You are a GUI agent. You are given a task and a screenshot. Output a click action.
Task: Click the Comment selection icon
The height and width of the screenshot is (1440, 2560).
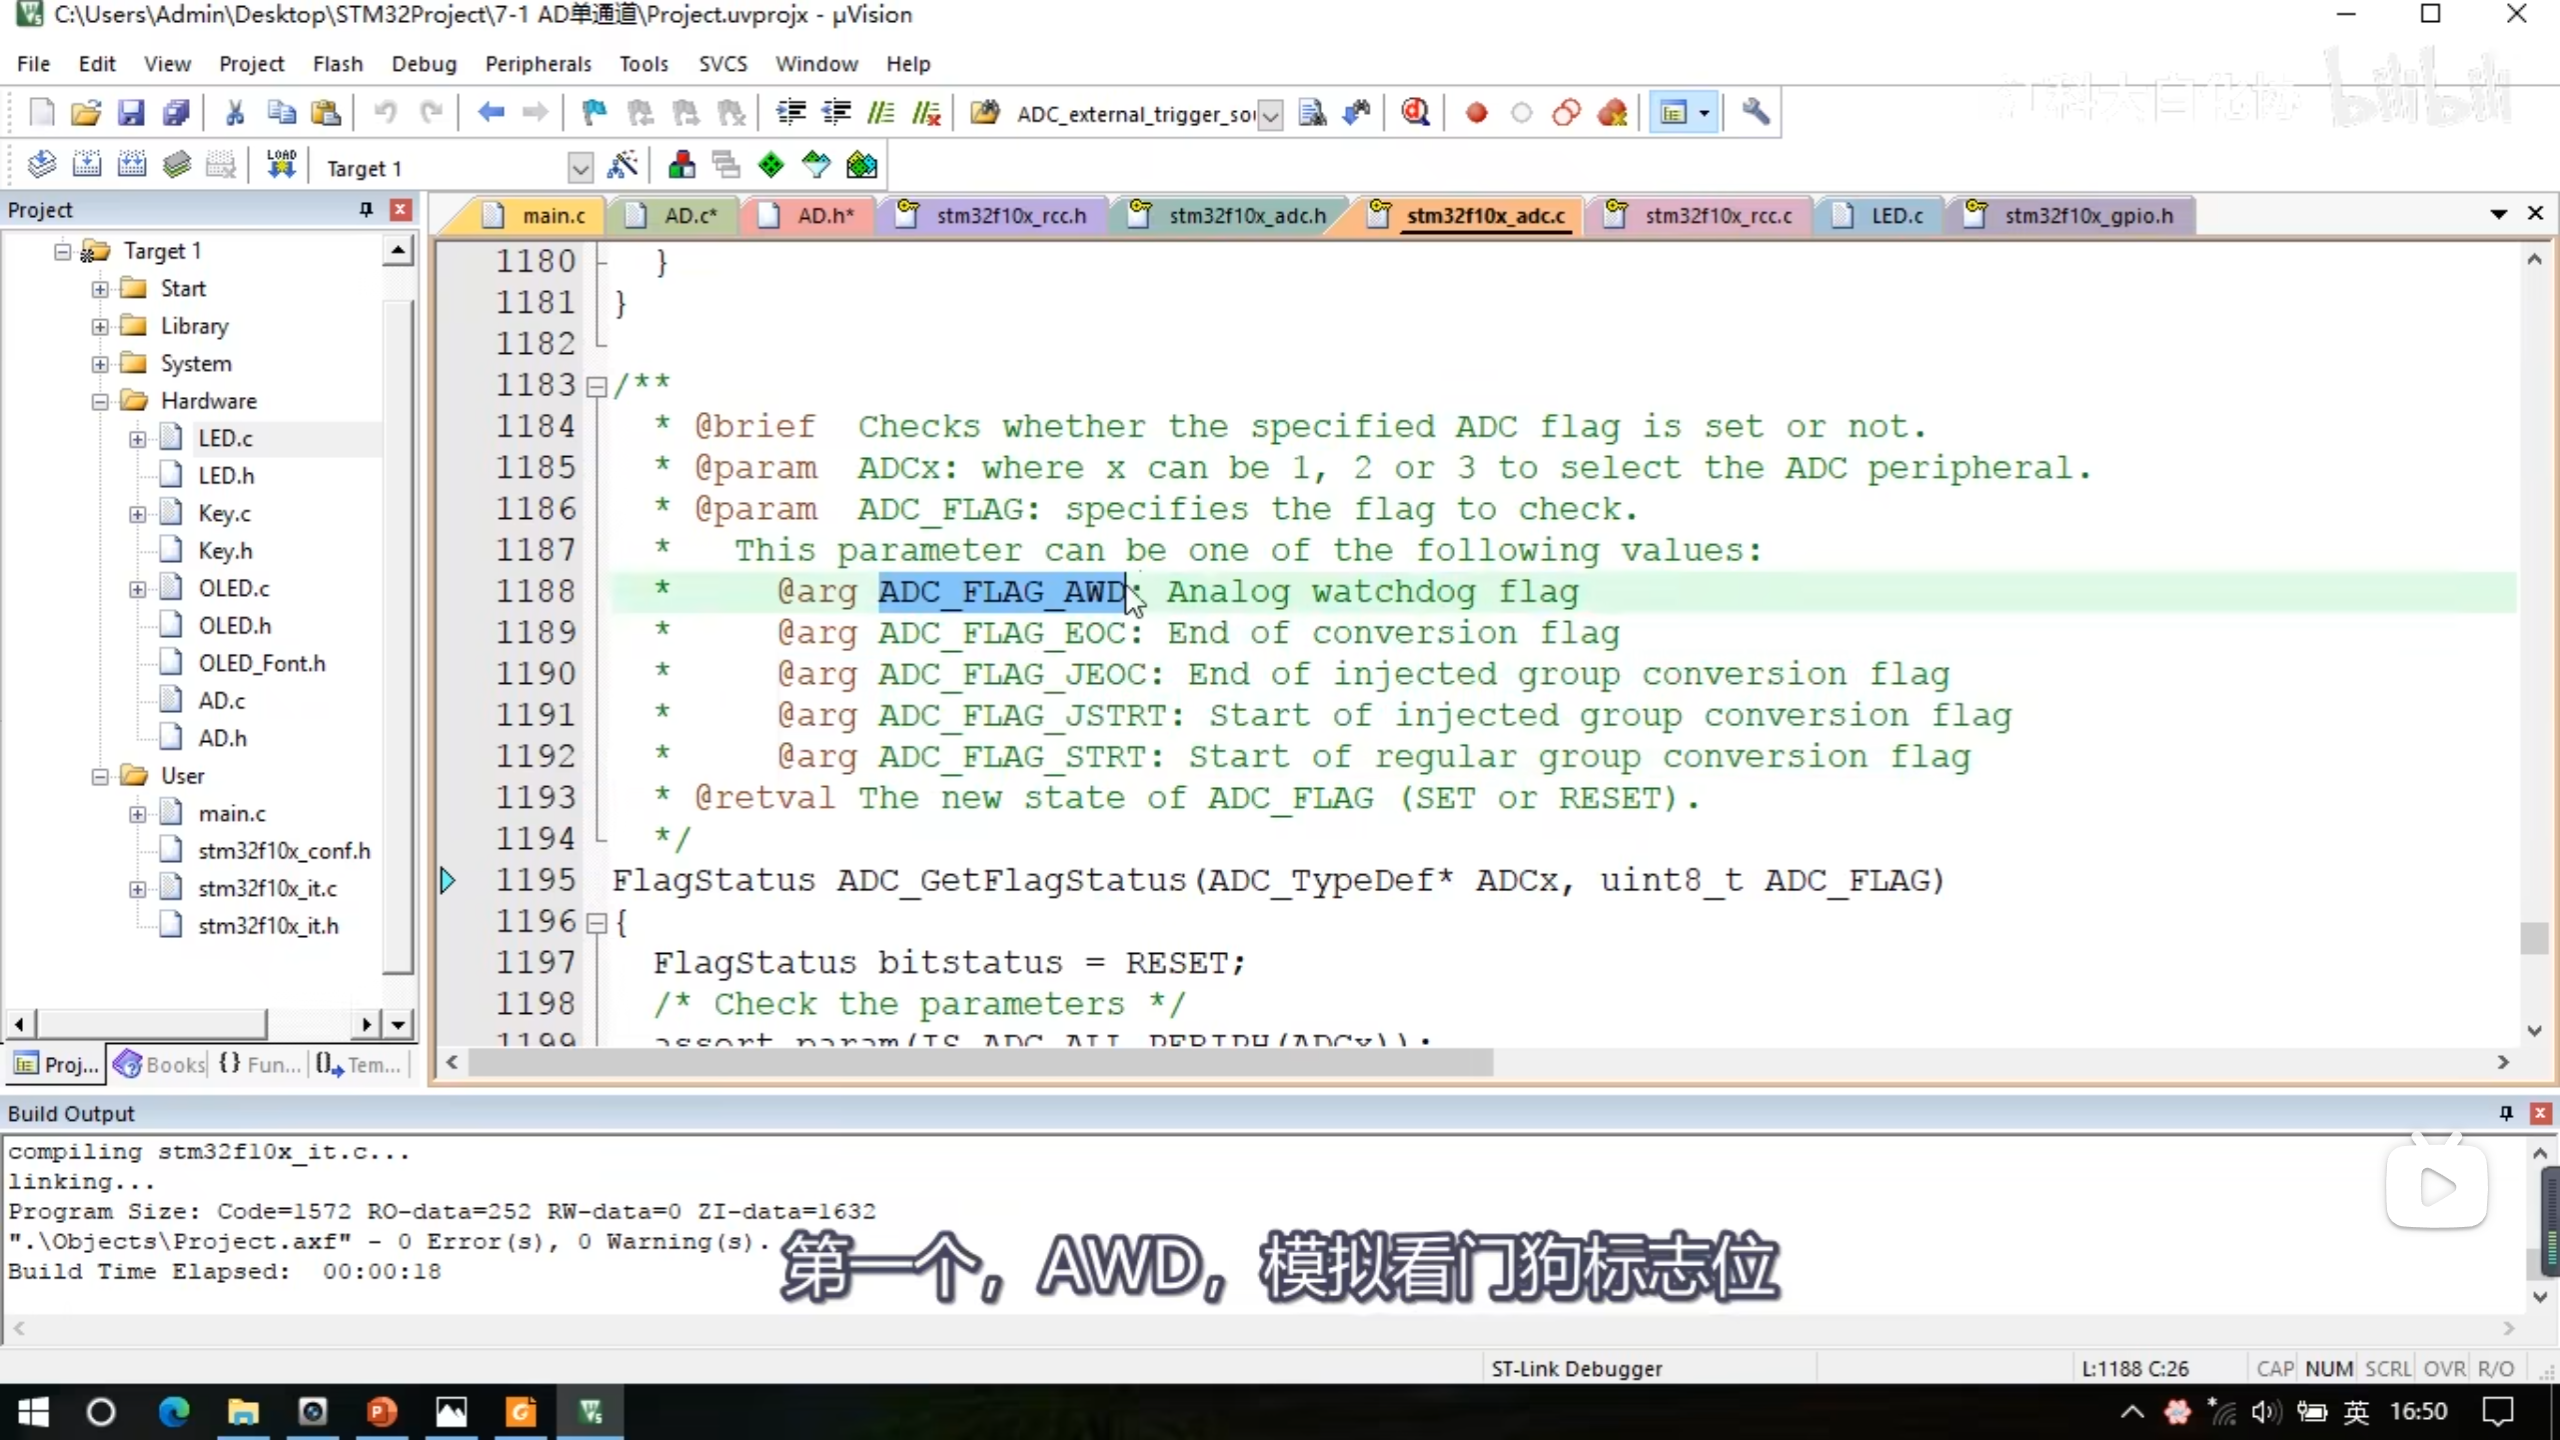click(881, 113)
